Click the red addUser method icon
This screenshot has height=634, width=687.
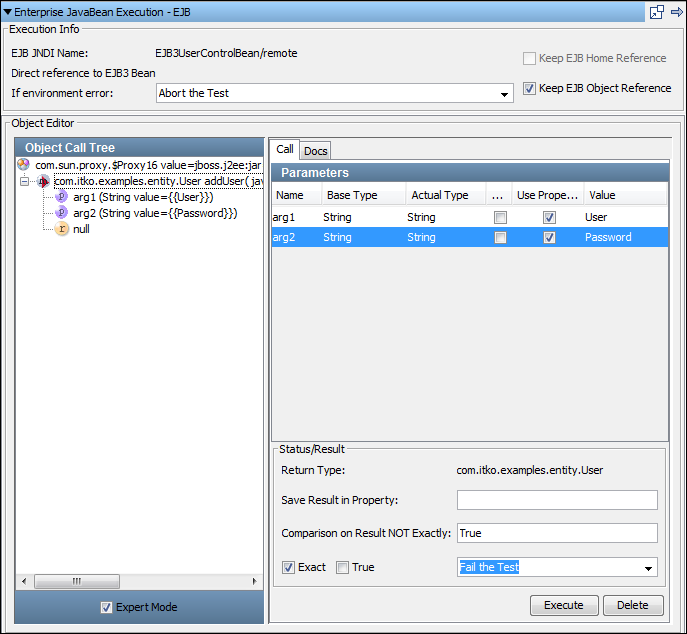(x=43, y=181)
